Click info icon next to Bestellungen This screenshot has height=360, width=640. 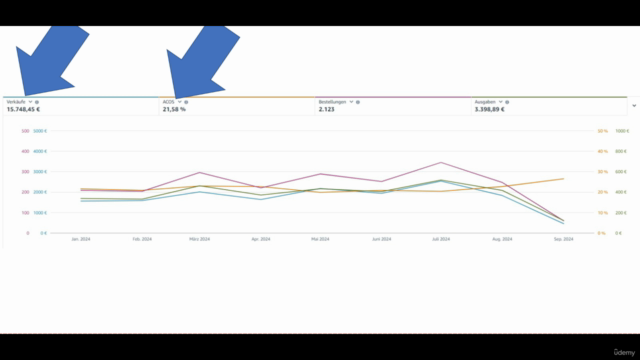point(358,102)
